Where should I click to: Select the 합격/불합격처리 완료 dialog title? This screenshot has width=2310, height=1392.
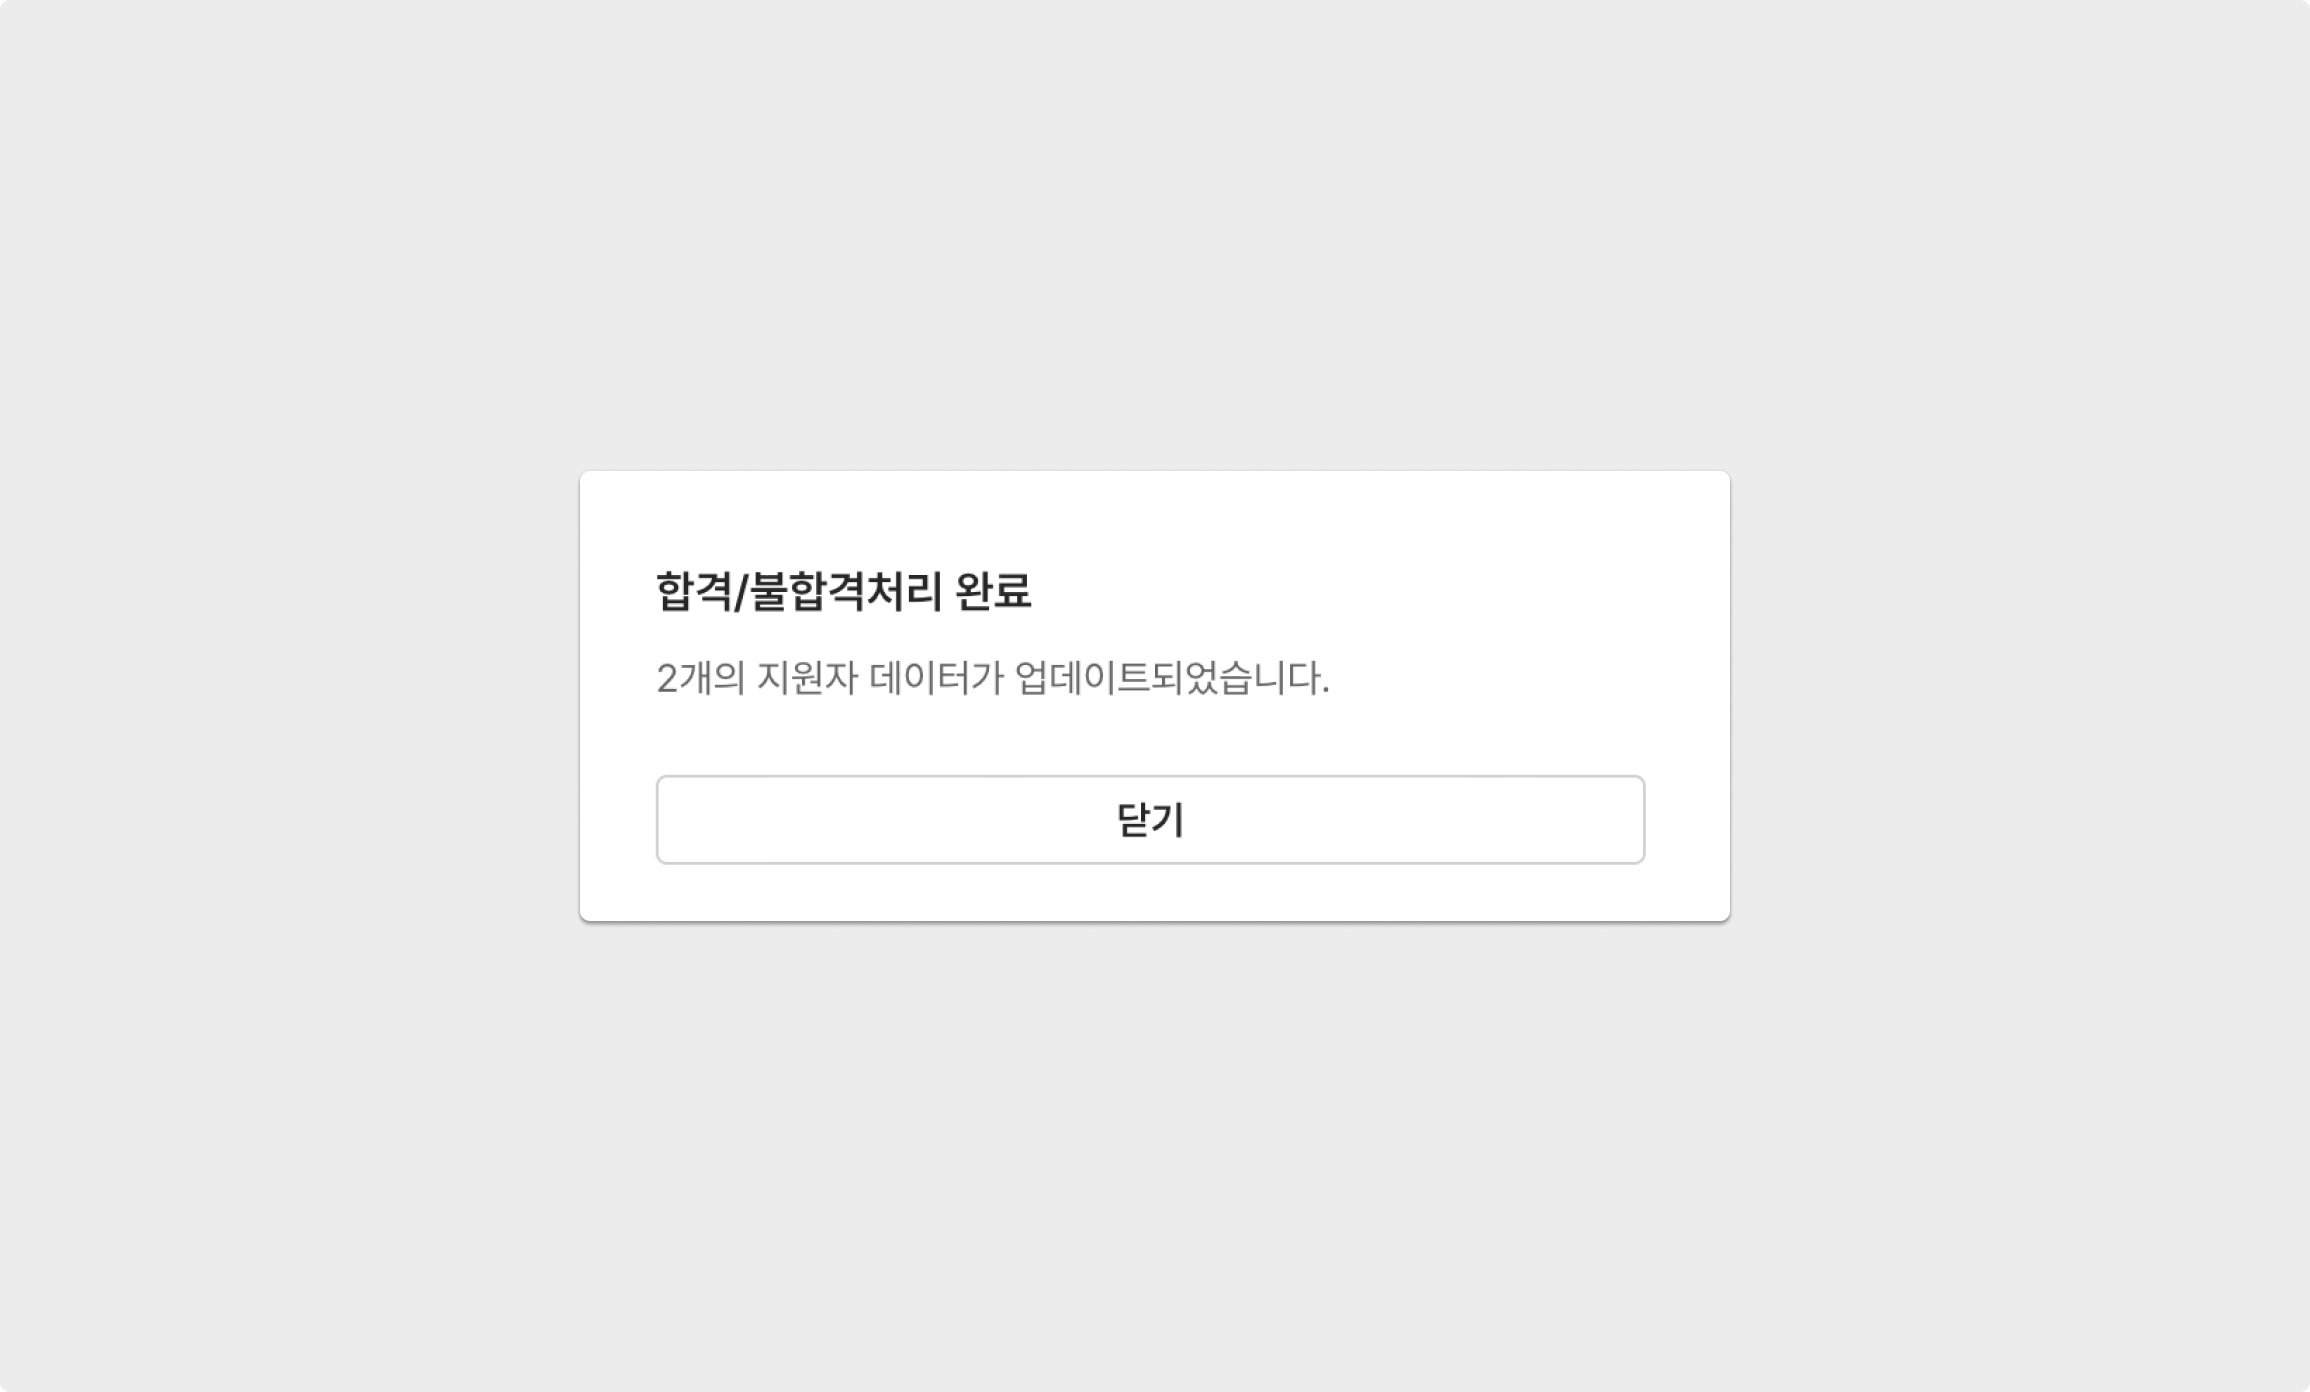[843, 591]
